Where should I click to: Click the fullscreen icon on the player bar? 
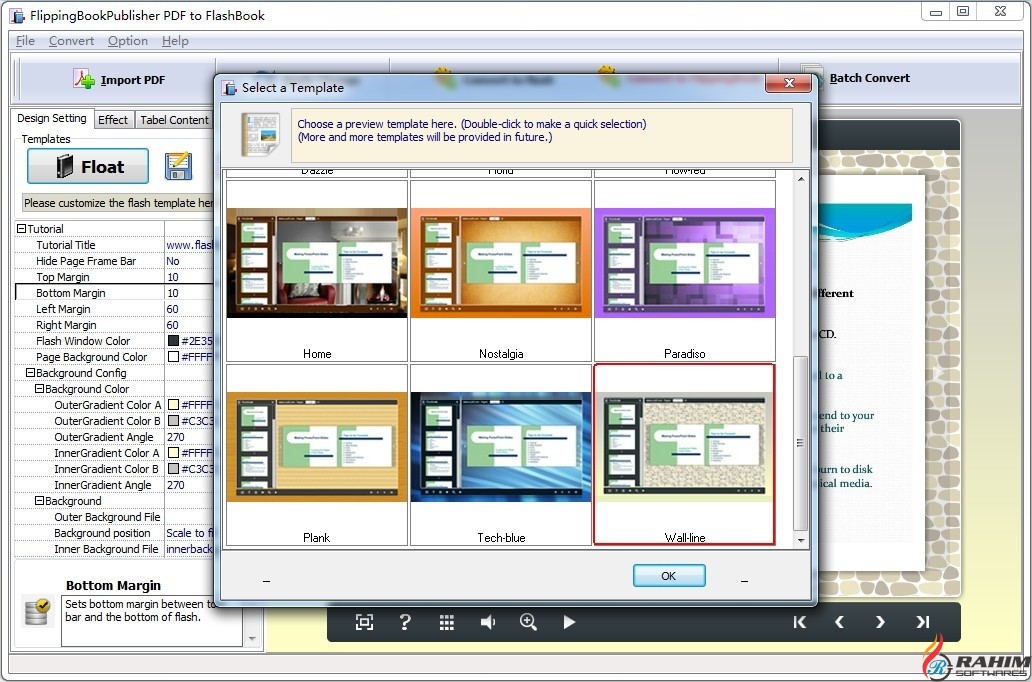point(364,622)
